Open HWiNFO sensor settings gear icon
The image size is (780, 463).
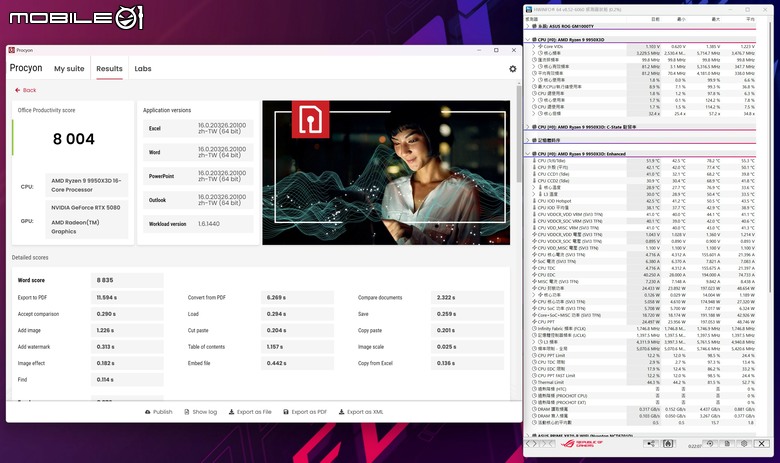[744, 444]
